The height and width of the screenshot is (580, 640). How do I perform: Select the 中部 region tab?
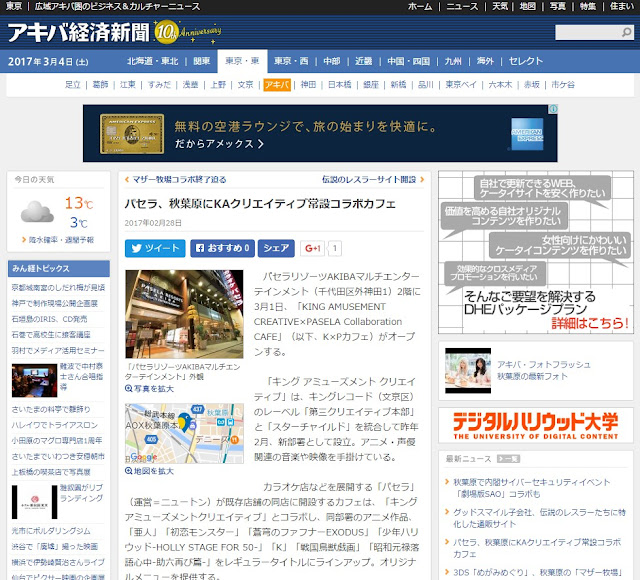(331, 61)
